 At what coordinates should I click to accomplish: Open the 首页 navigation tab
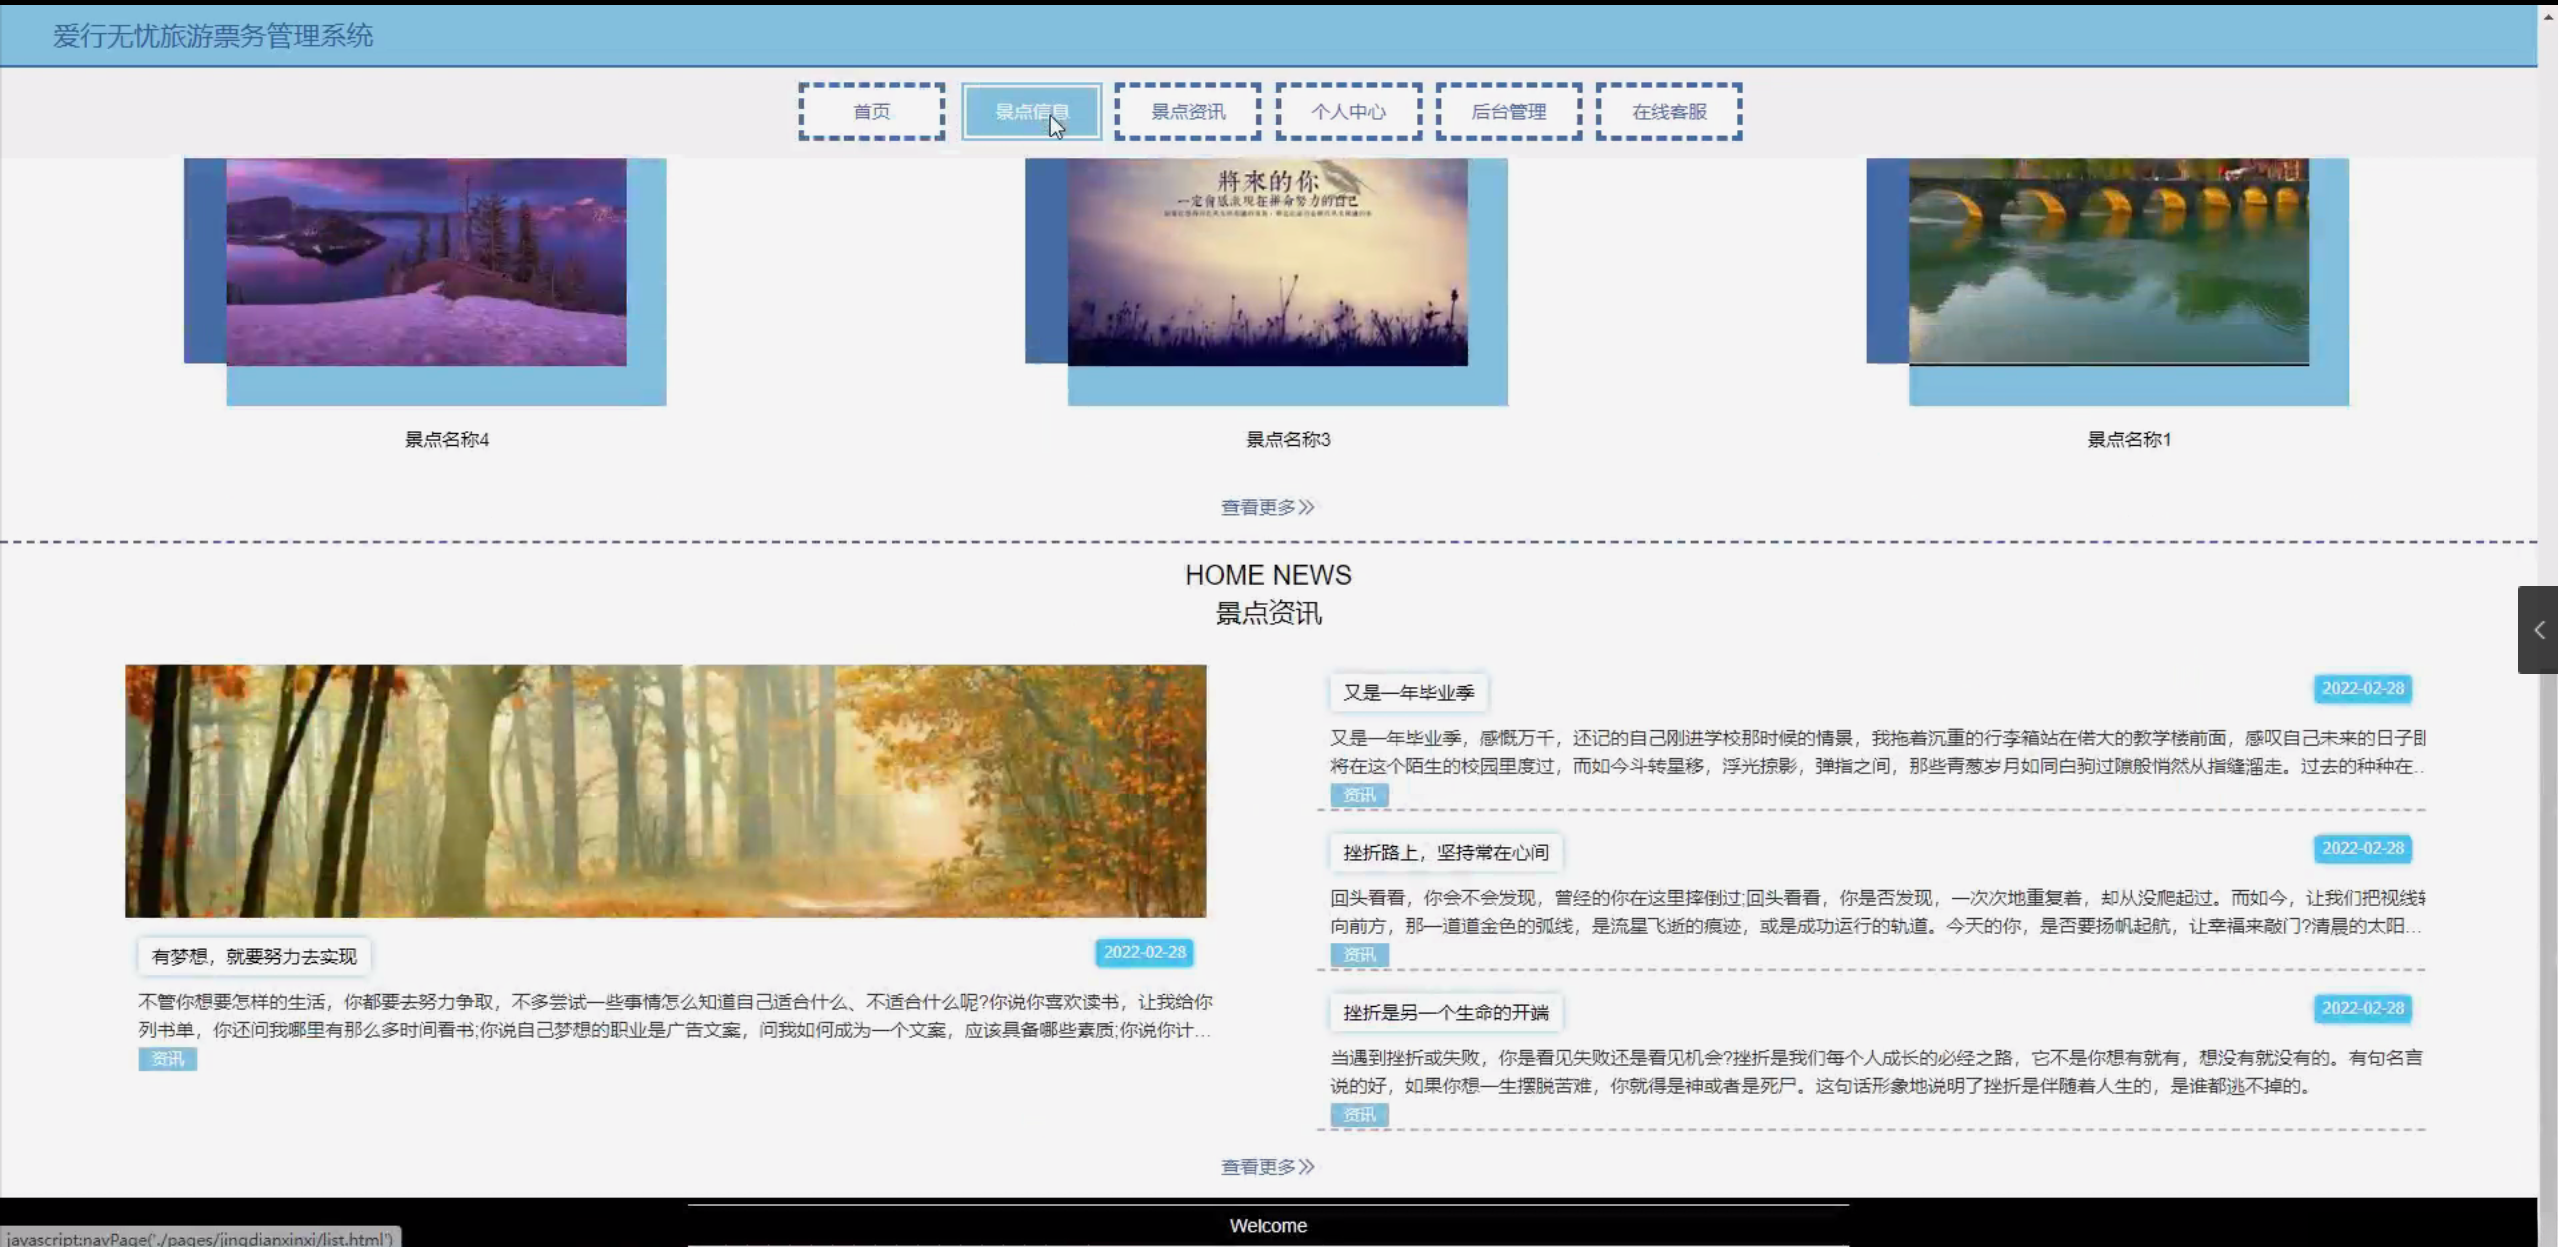pos(871,111)
